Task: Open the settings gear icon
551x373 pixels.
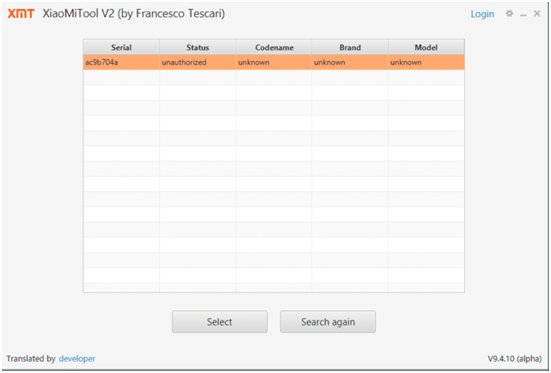Action: pyautogui.click(x=509, y=14)
